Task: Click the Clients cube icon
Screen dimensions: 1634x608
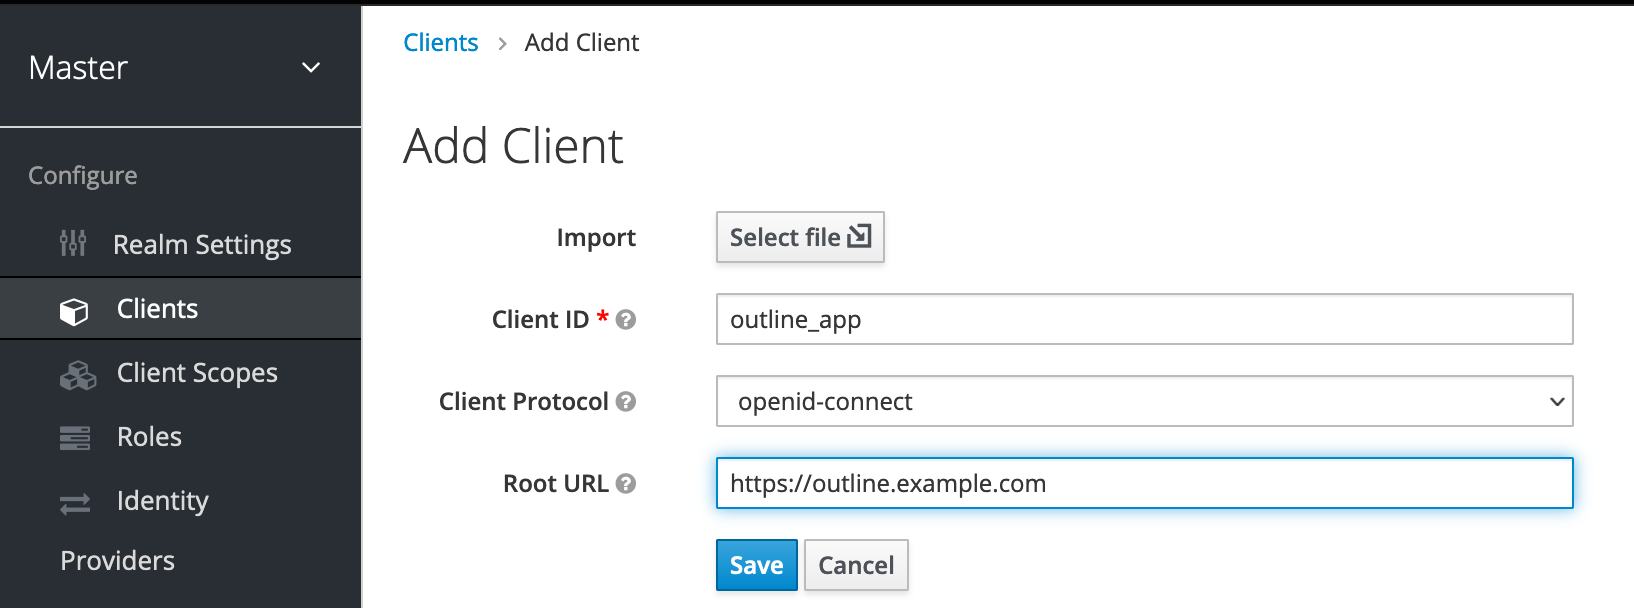Action: [74, 311]
